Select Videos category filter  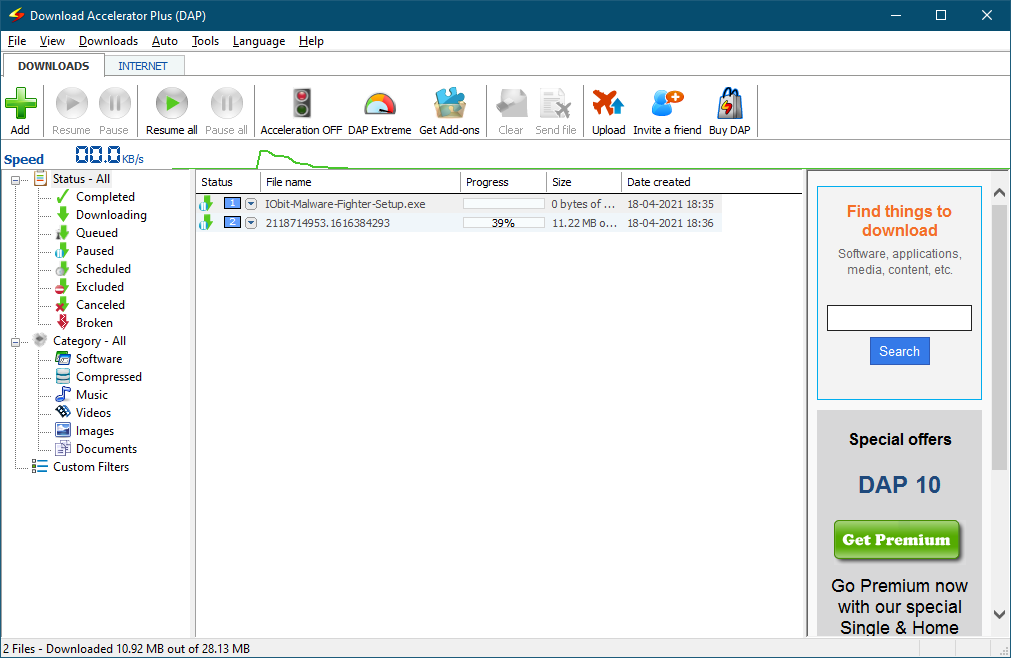point(93,414)
